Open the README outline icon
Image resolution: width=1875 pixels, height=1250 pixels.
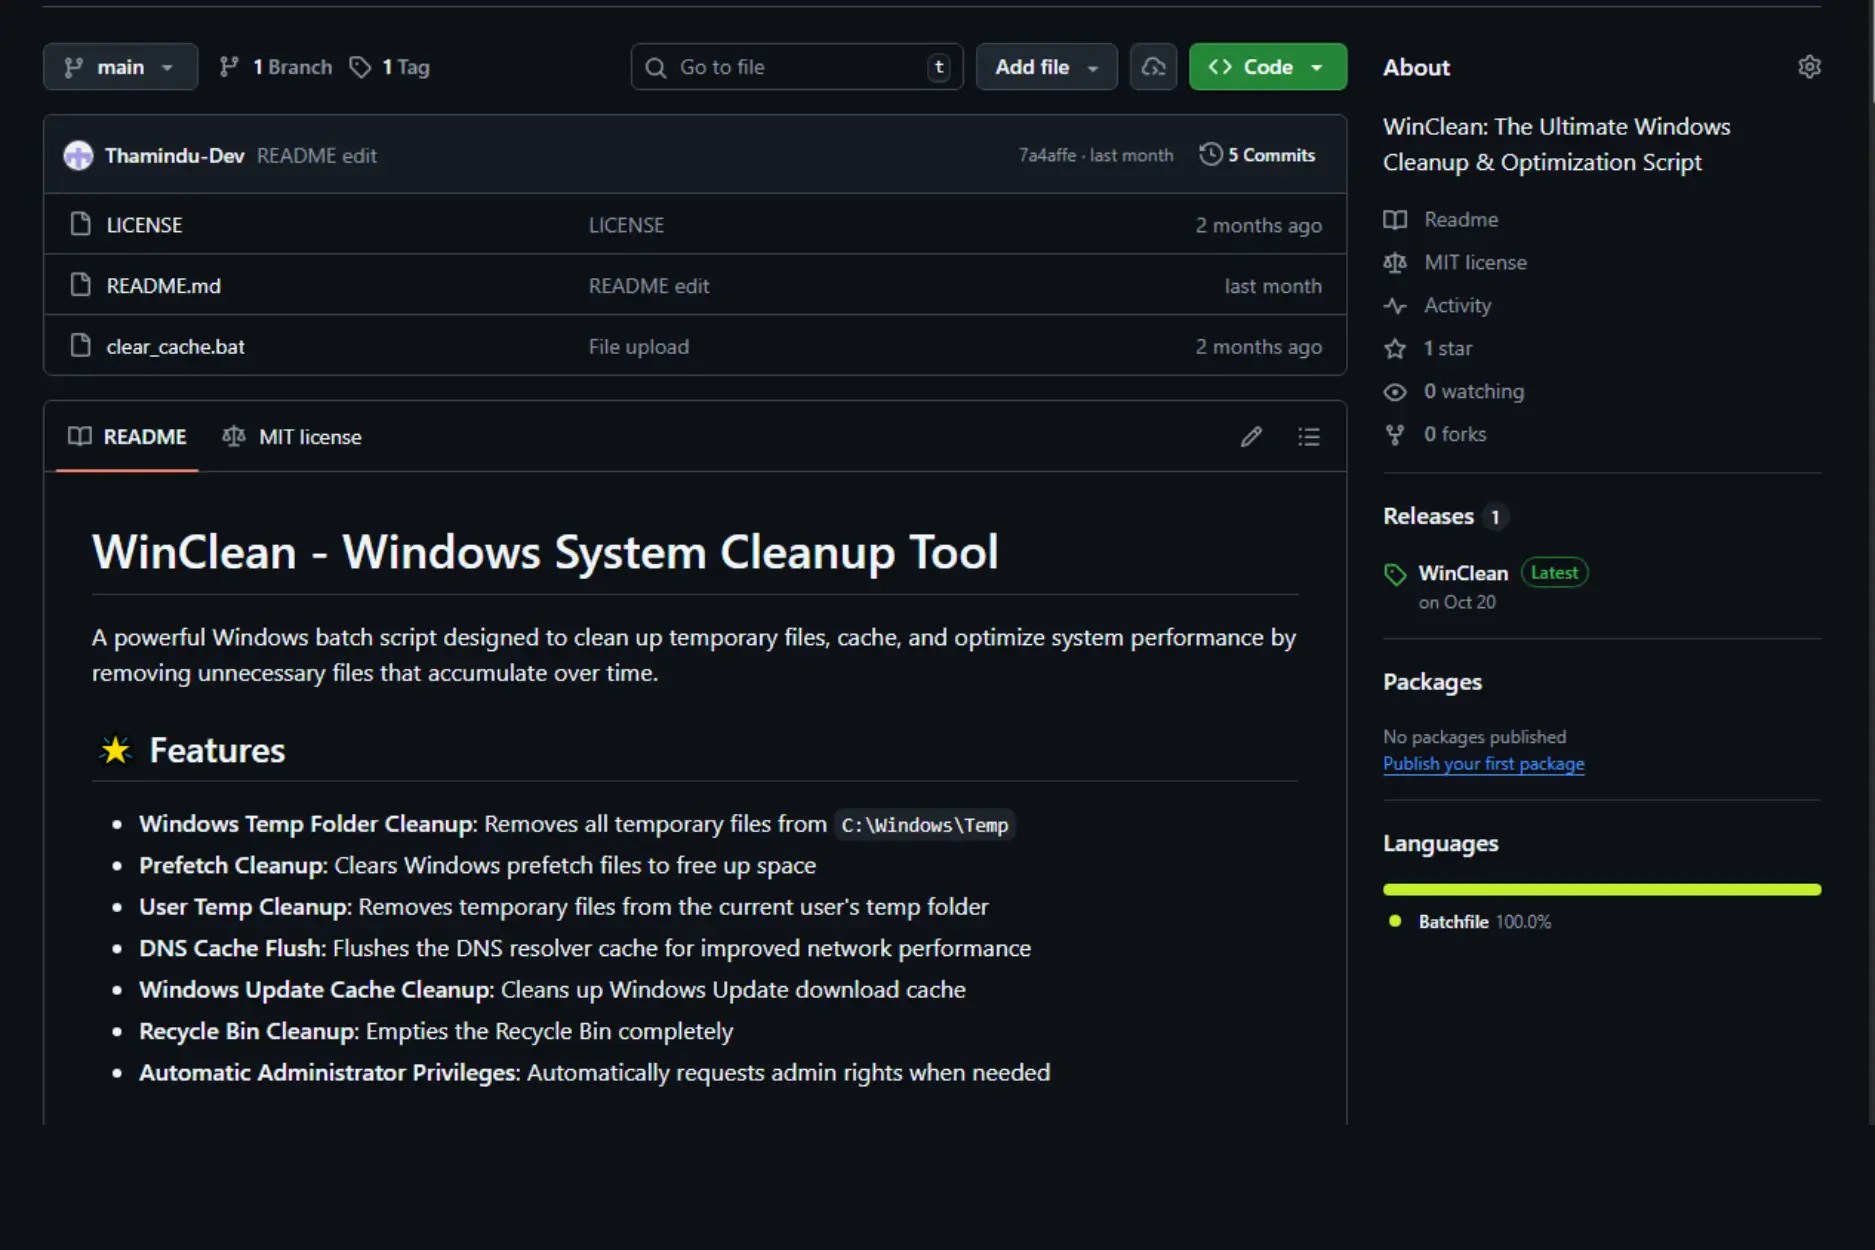1308,437
